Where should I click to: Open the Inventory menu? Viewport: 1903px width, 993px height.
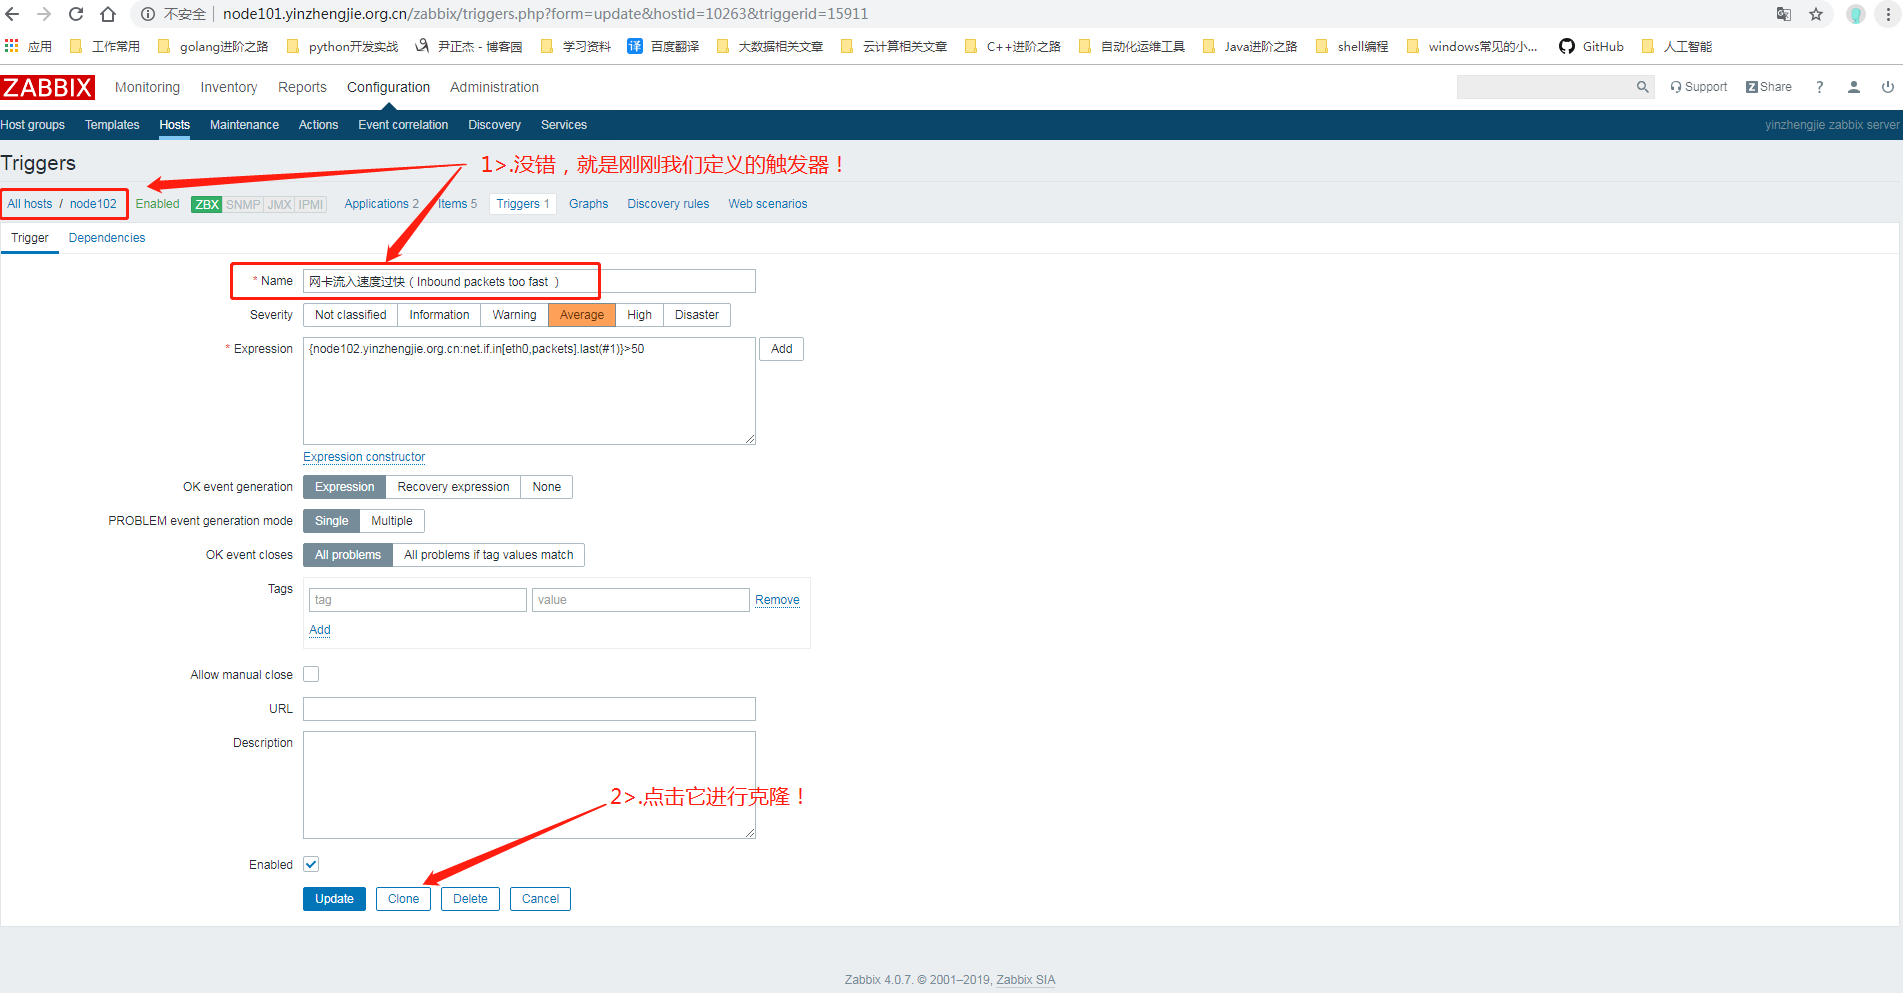228,87
